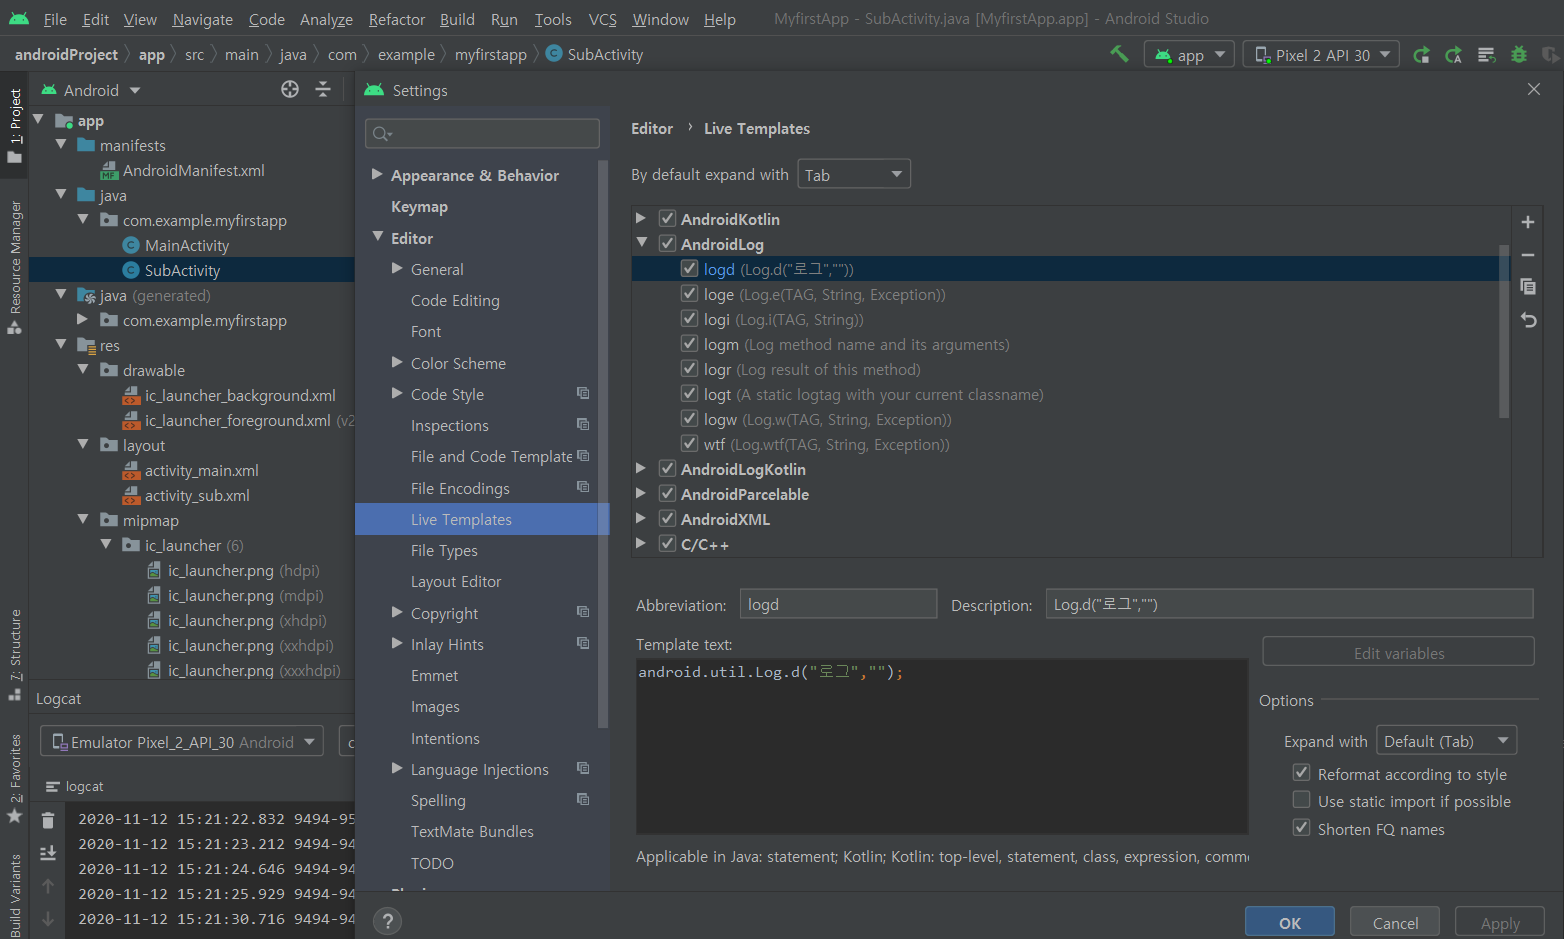Click the green Run with rerun icon
Image resolution: width=1564 pixels, height=939 pixels.
point(1421,55)
